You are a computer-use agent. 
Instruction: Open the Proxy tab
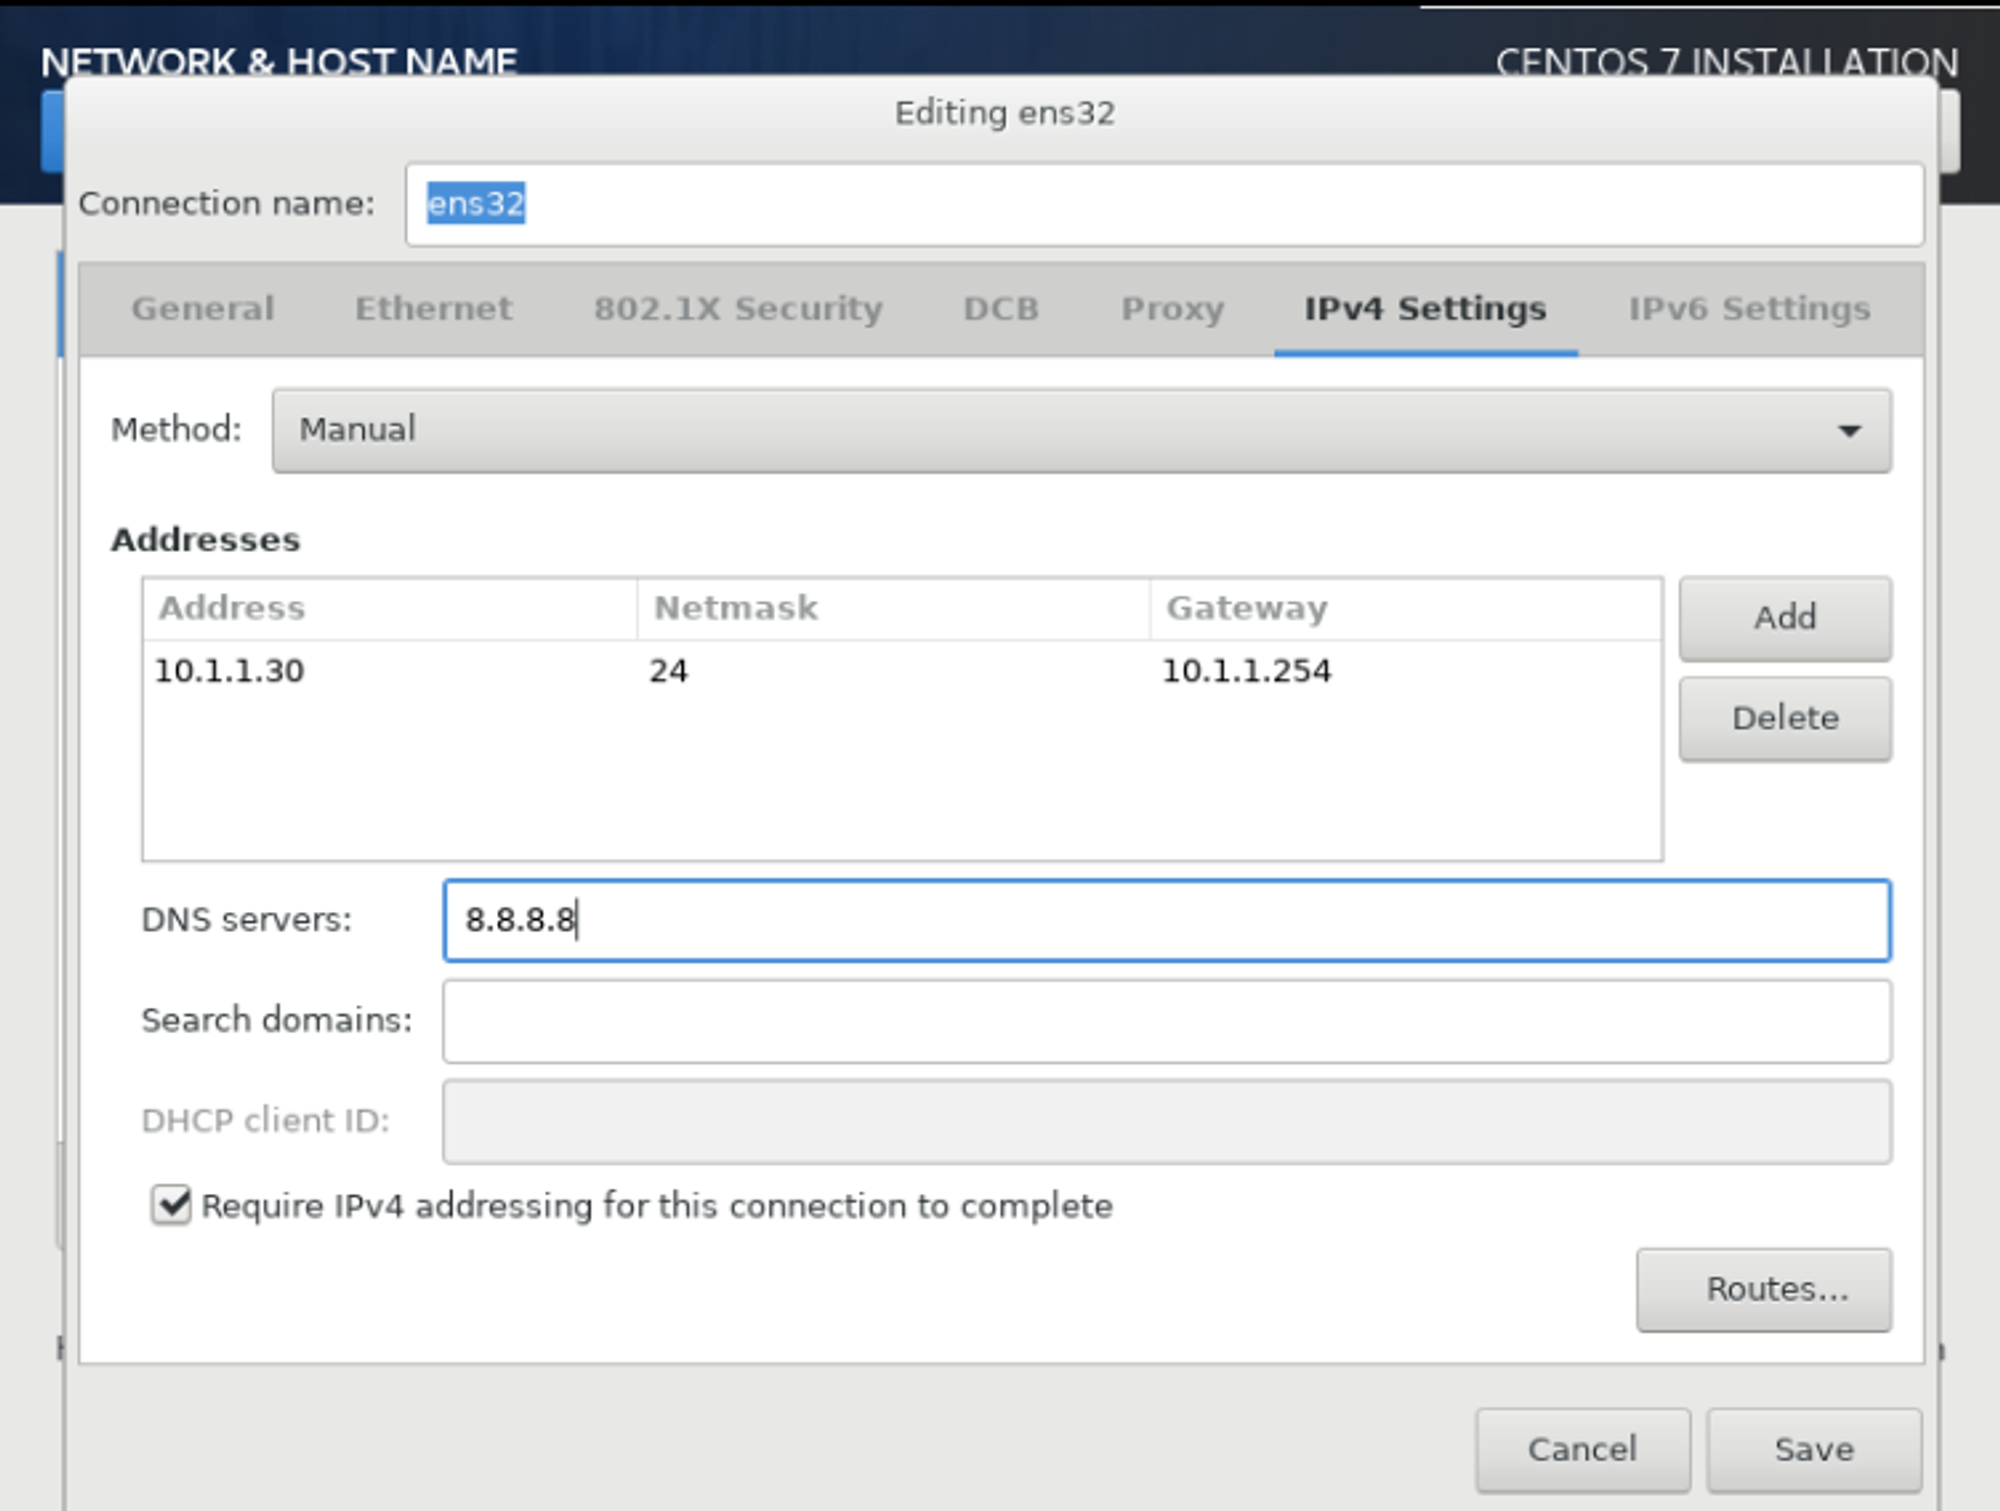[1172, 309]
